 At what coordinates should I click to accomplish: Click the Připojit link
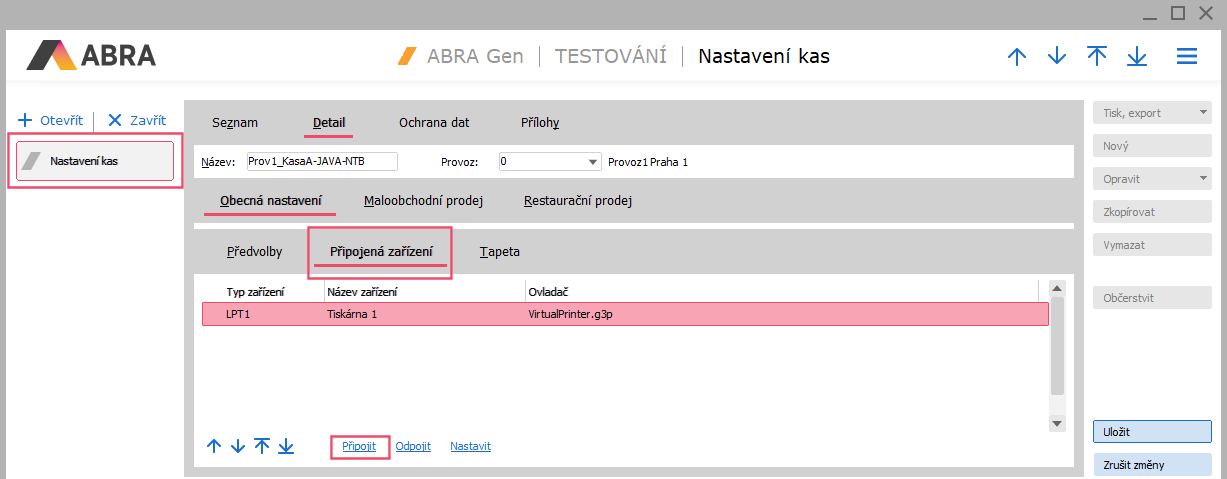(x=359, y=447)
